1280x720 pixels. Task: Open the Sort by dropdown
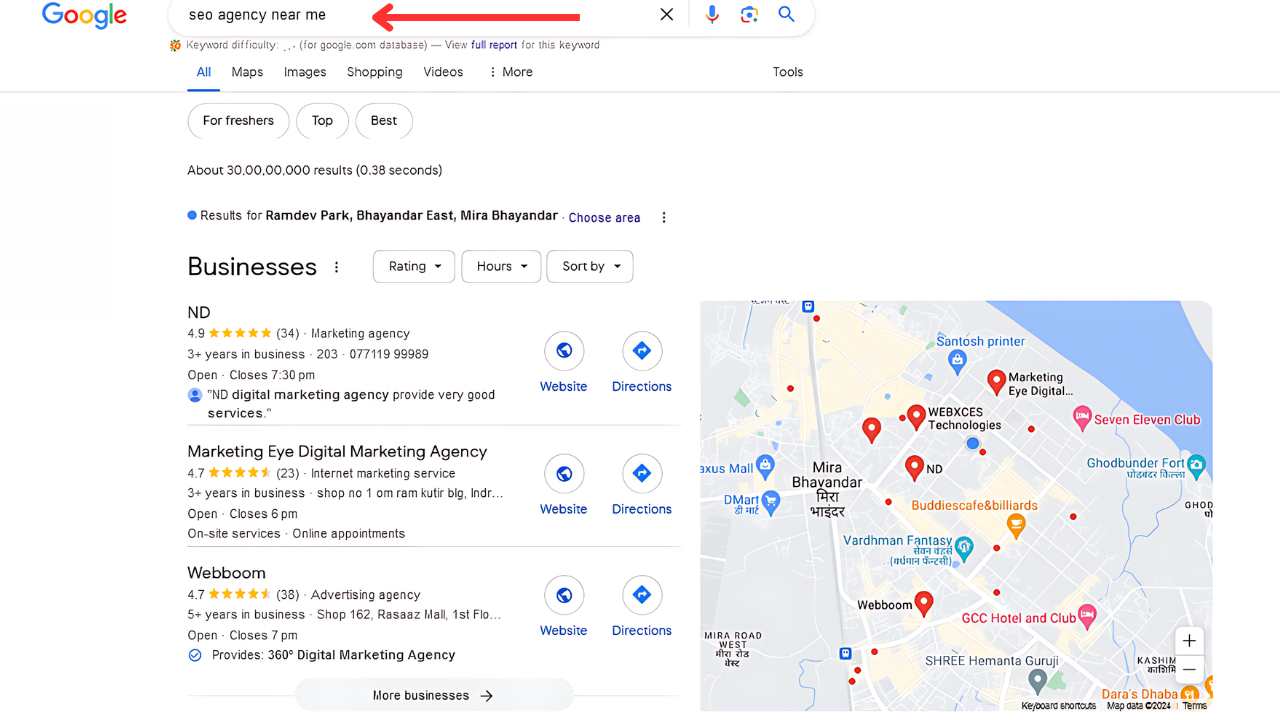click(590, 267)
